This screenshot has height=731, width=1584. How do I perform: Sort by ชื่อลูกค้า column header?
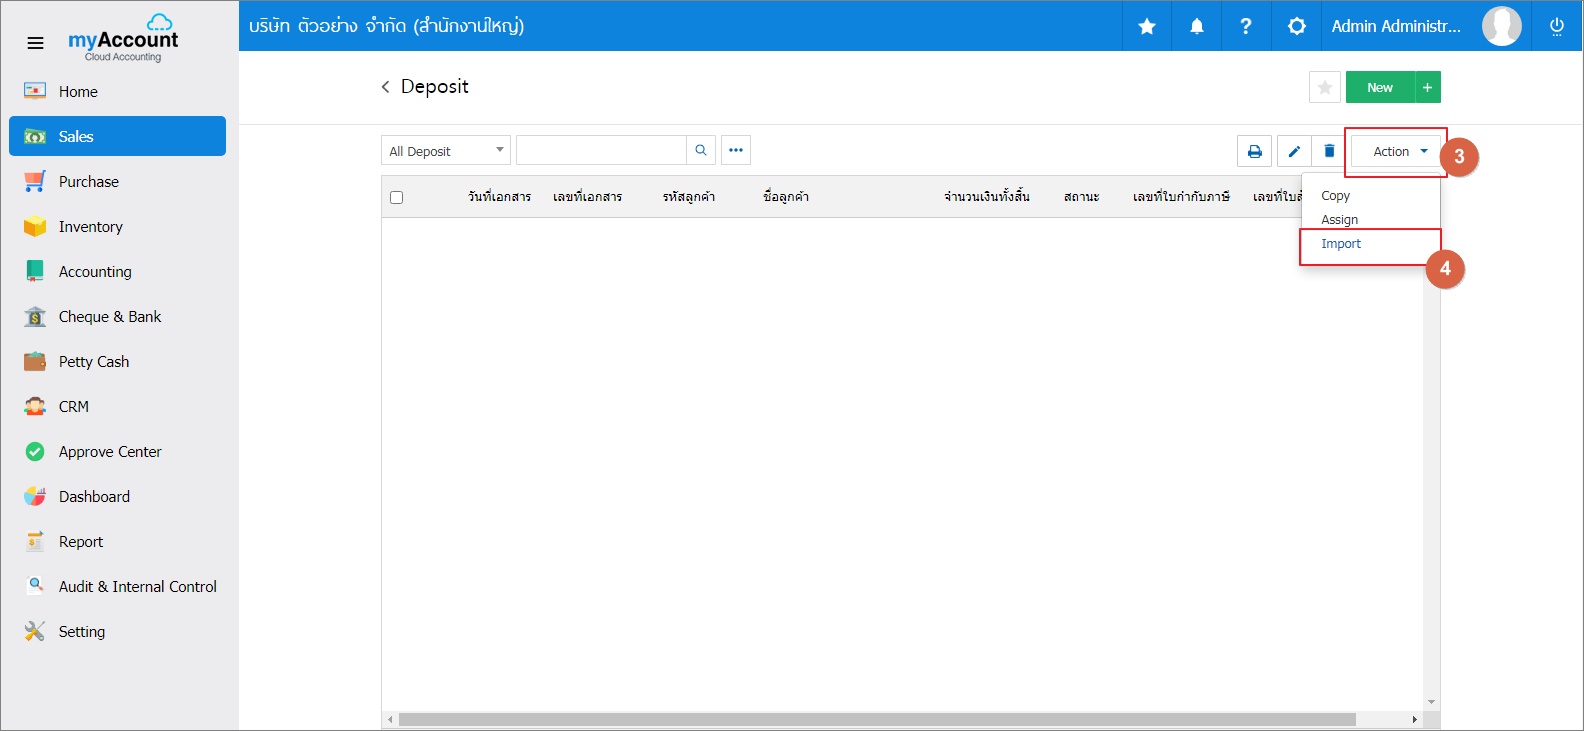click(786, 197)
